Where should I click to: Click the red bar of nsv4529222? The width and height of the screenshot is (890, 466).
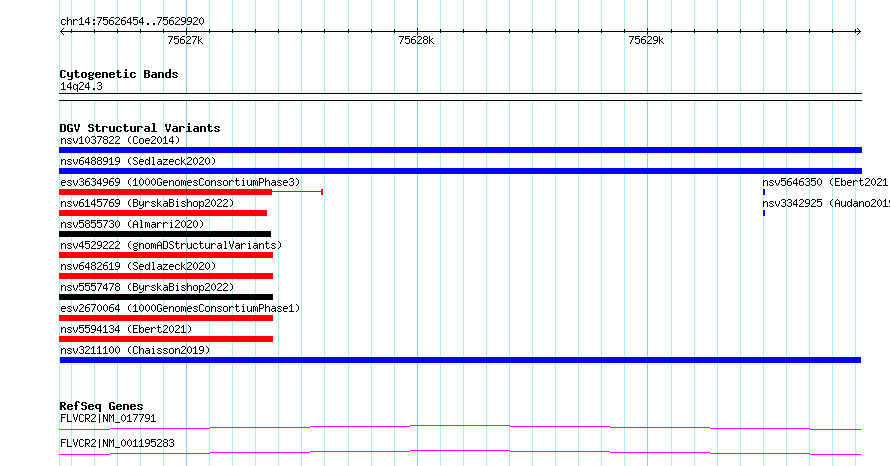(166, 255)
